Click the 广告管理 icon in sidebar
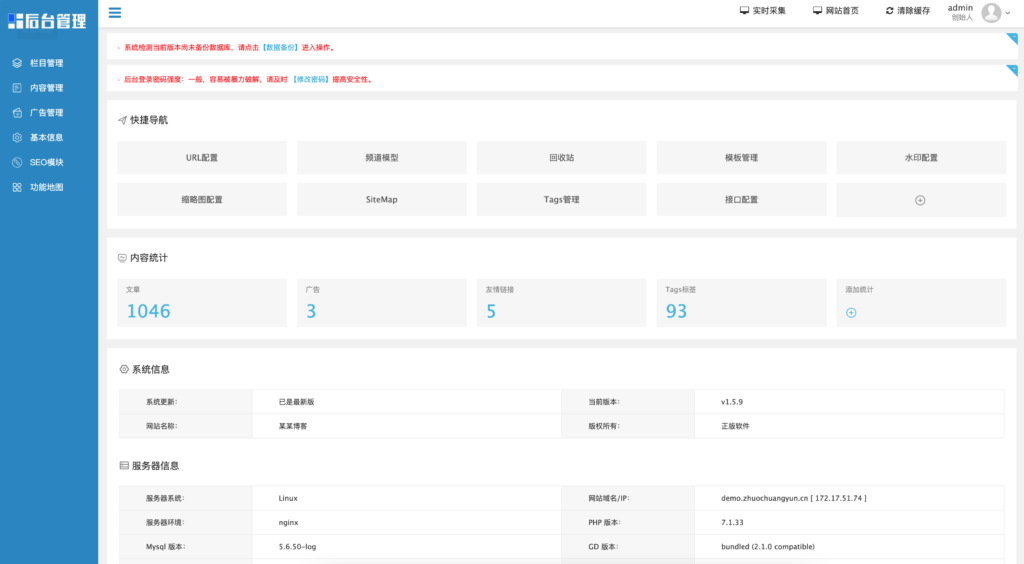The width and height of the screenshot is (1024, 564). point(17,113)
